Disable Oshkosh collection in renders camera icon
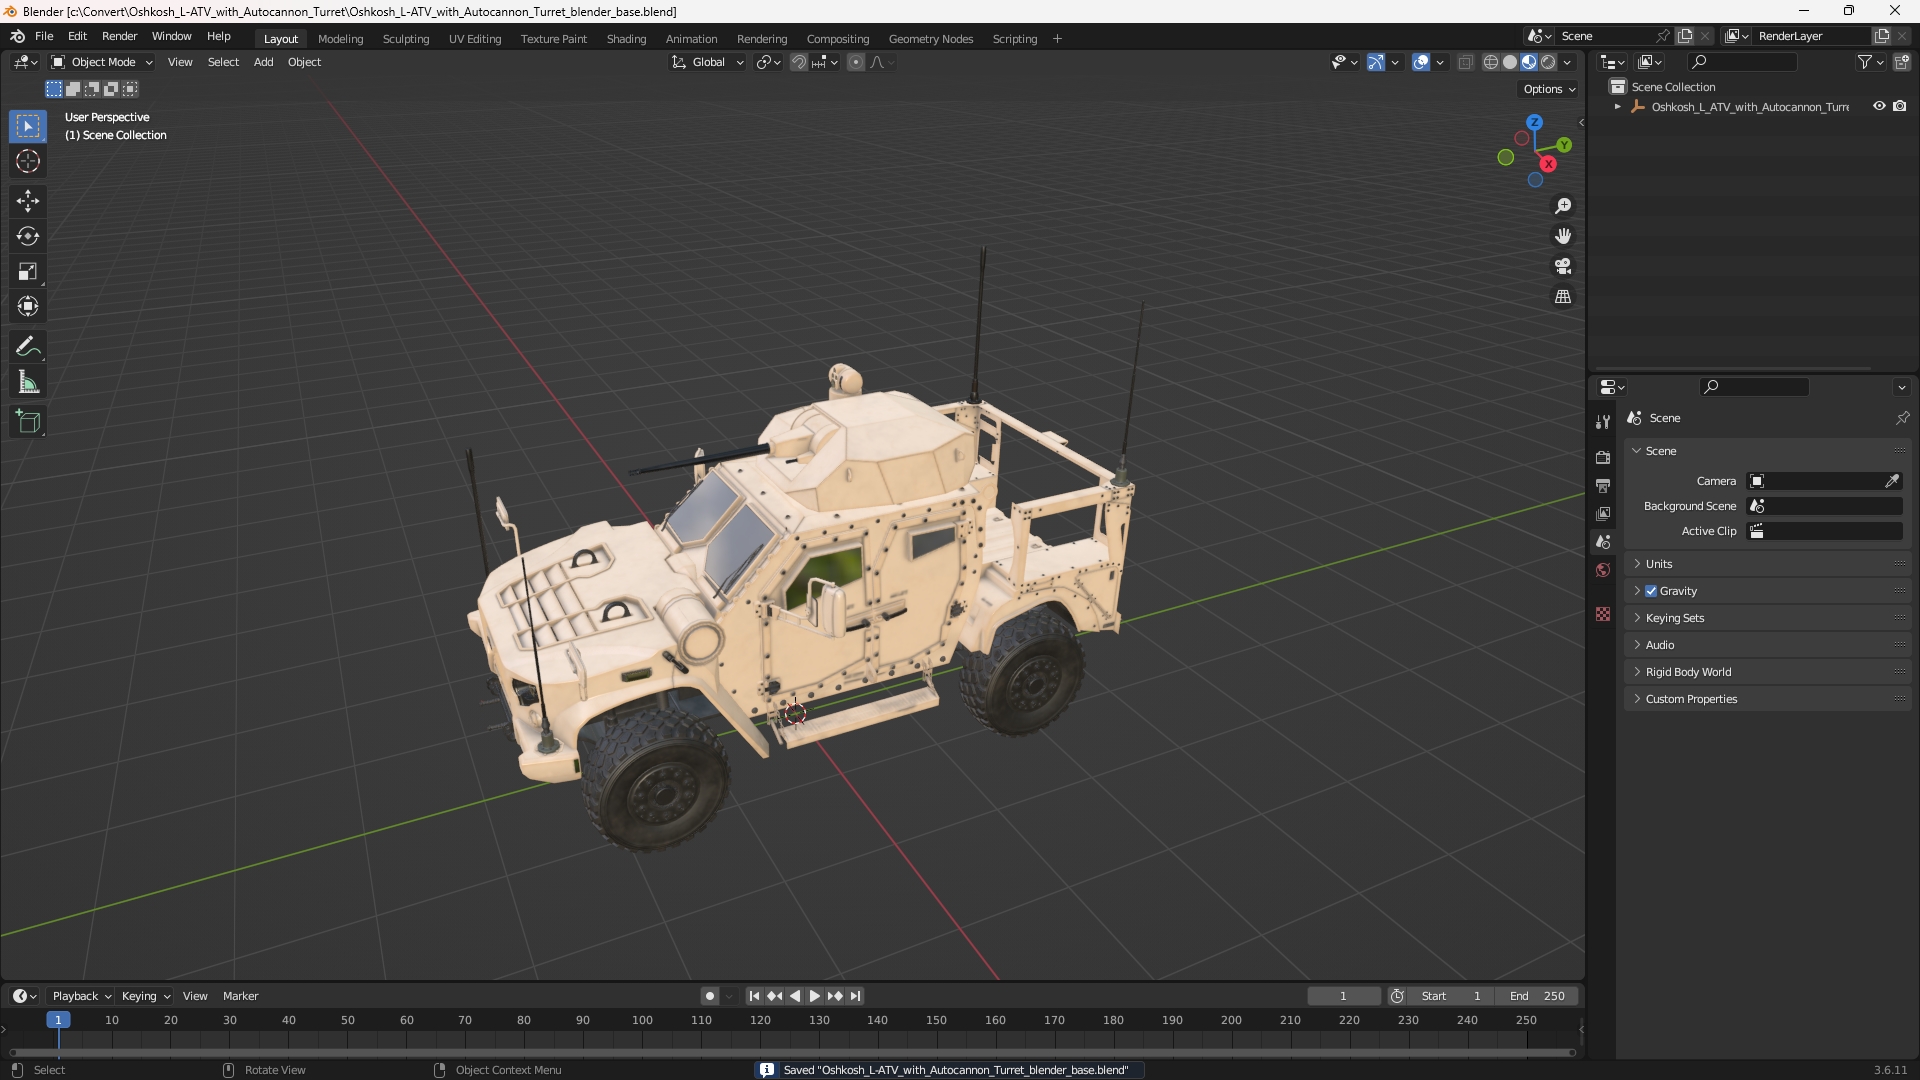 (x=1900, y=106)
